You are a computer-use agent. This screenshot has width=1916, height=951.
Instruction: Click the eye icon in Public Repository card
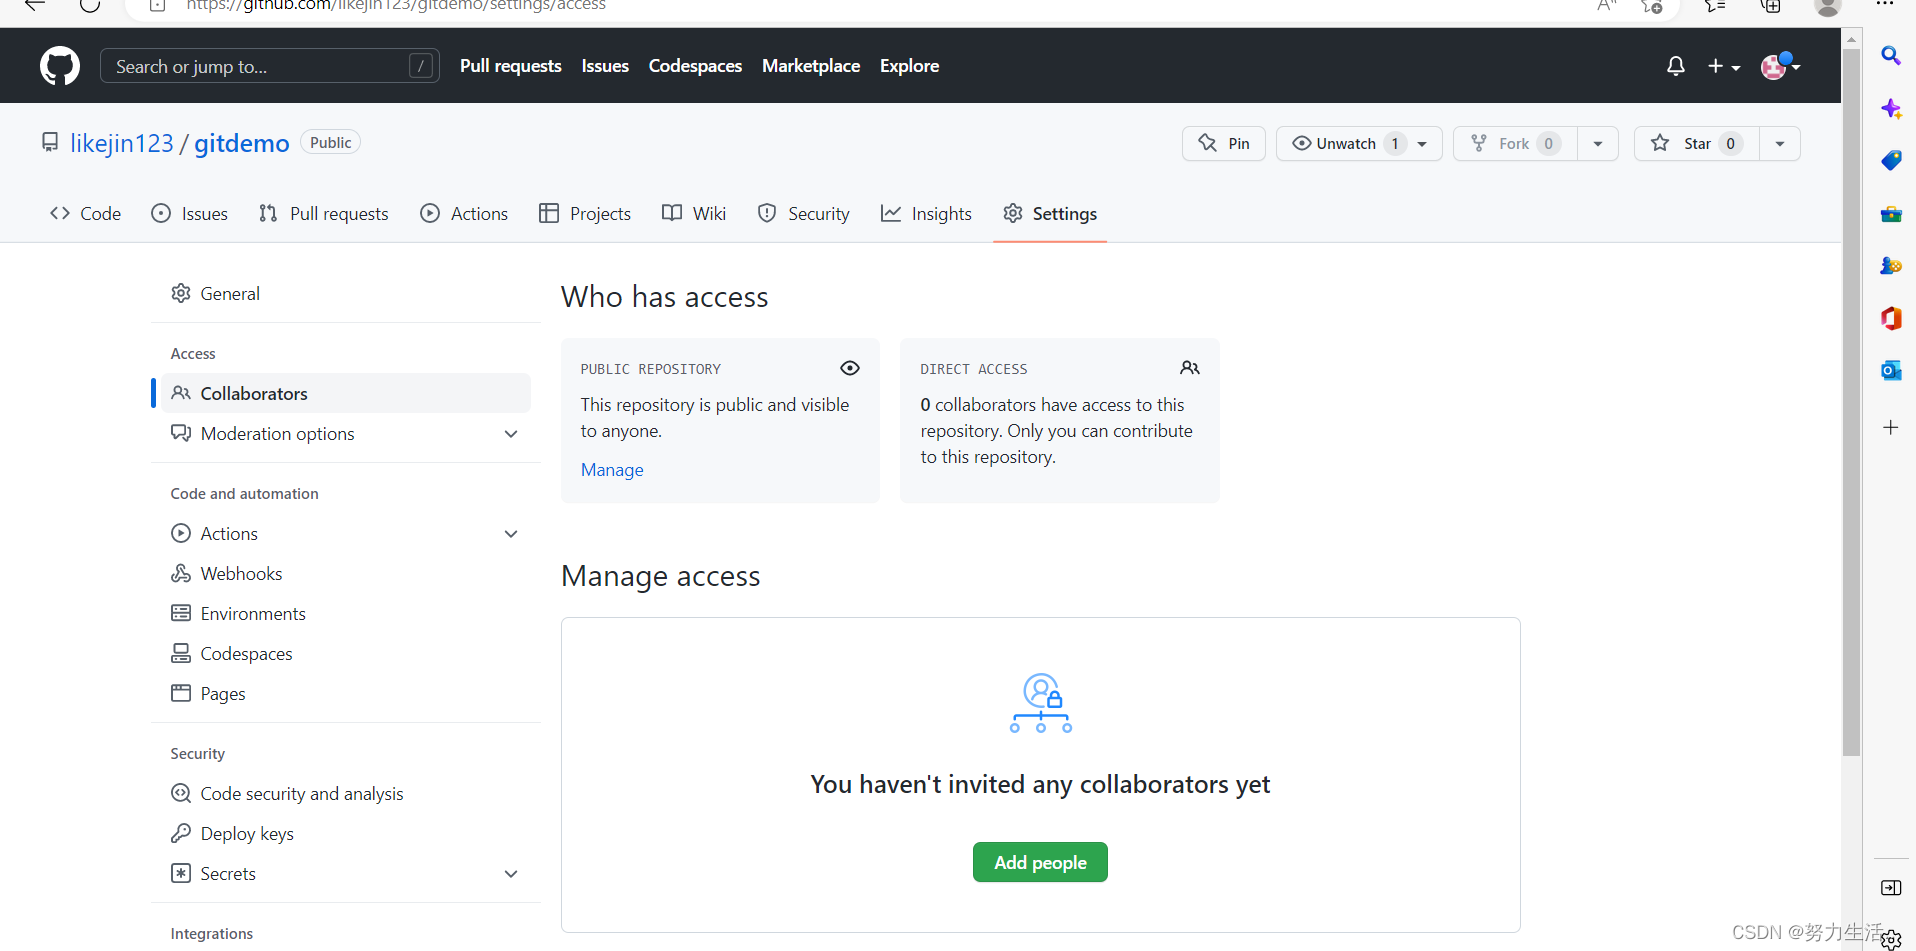(x=850, y=368)
